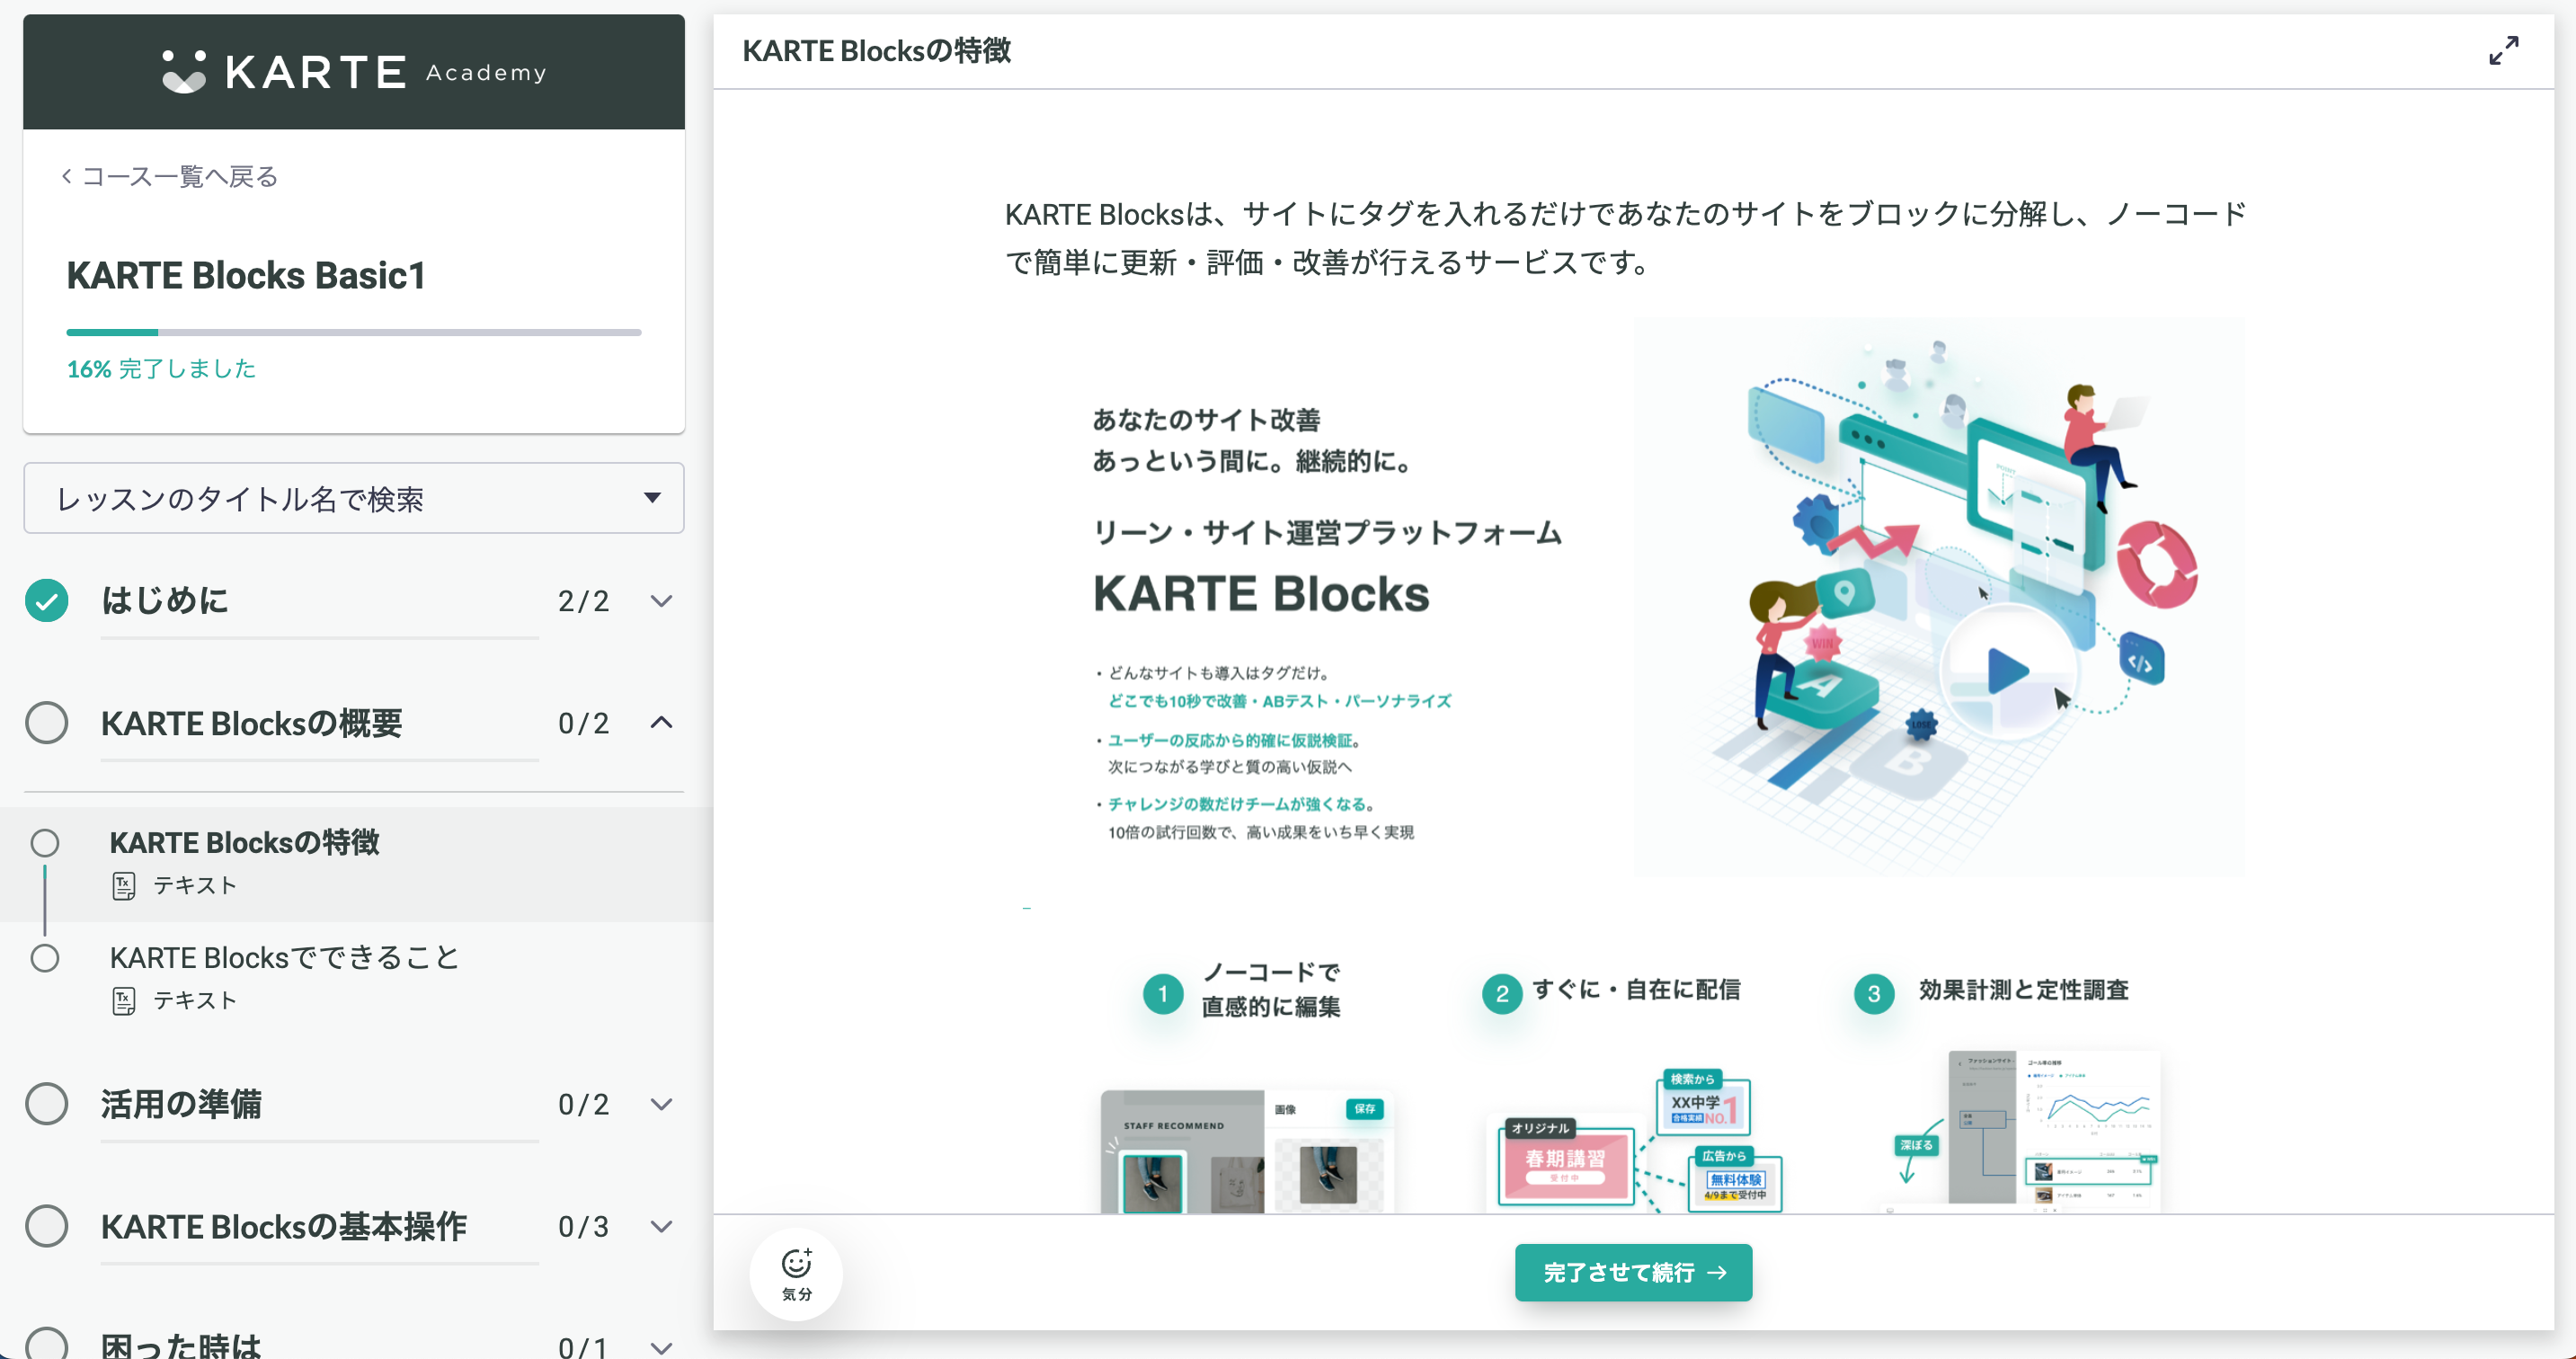Click the course progress bar

354,332
